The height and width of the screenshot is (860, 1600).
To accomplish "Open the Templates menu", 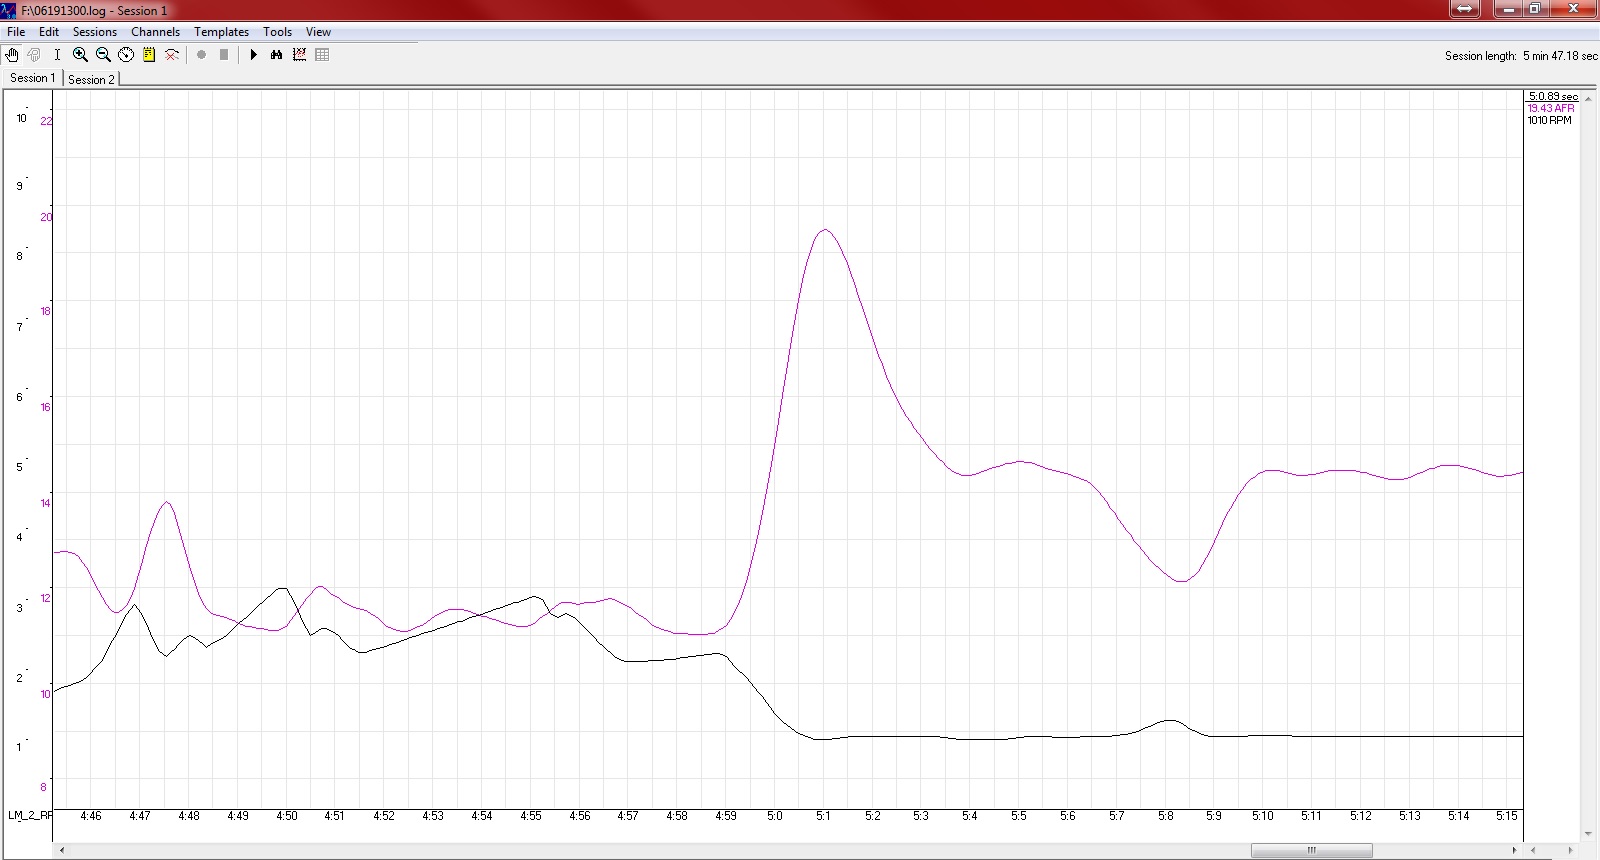I will click(221, 32).
